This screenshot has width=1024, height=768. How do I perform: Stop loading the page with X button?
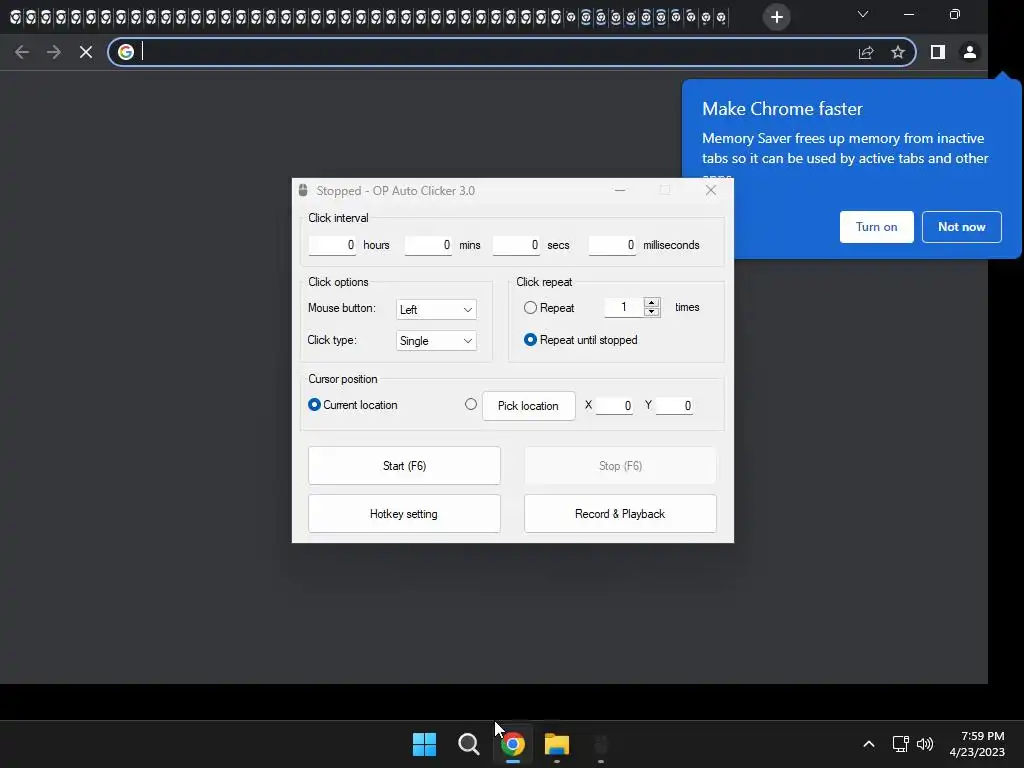click(86, 52)
